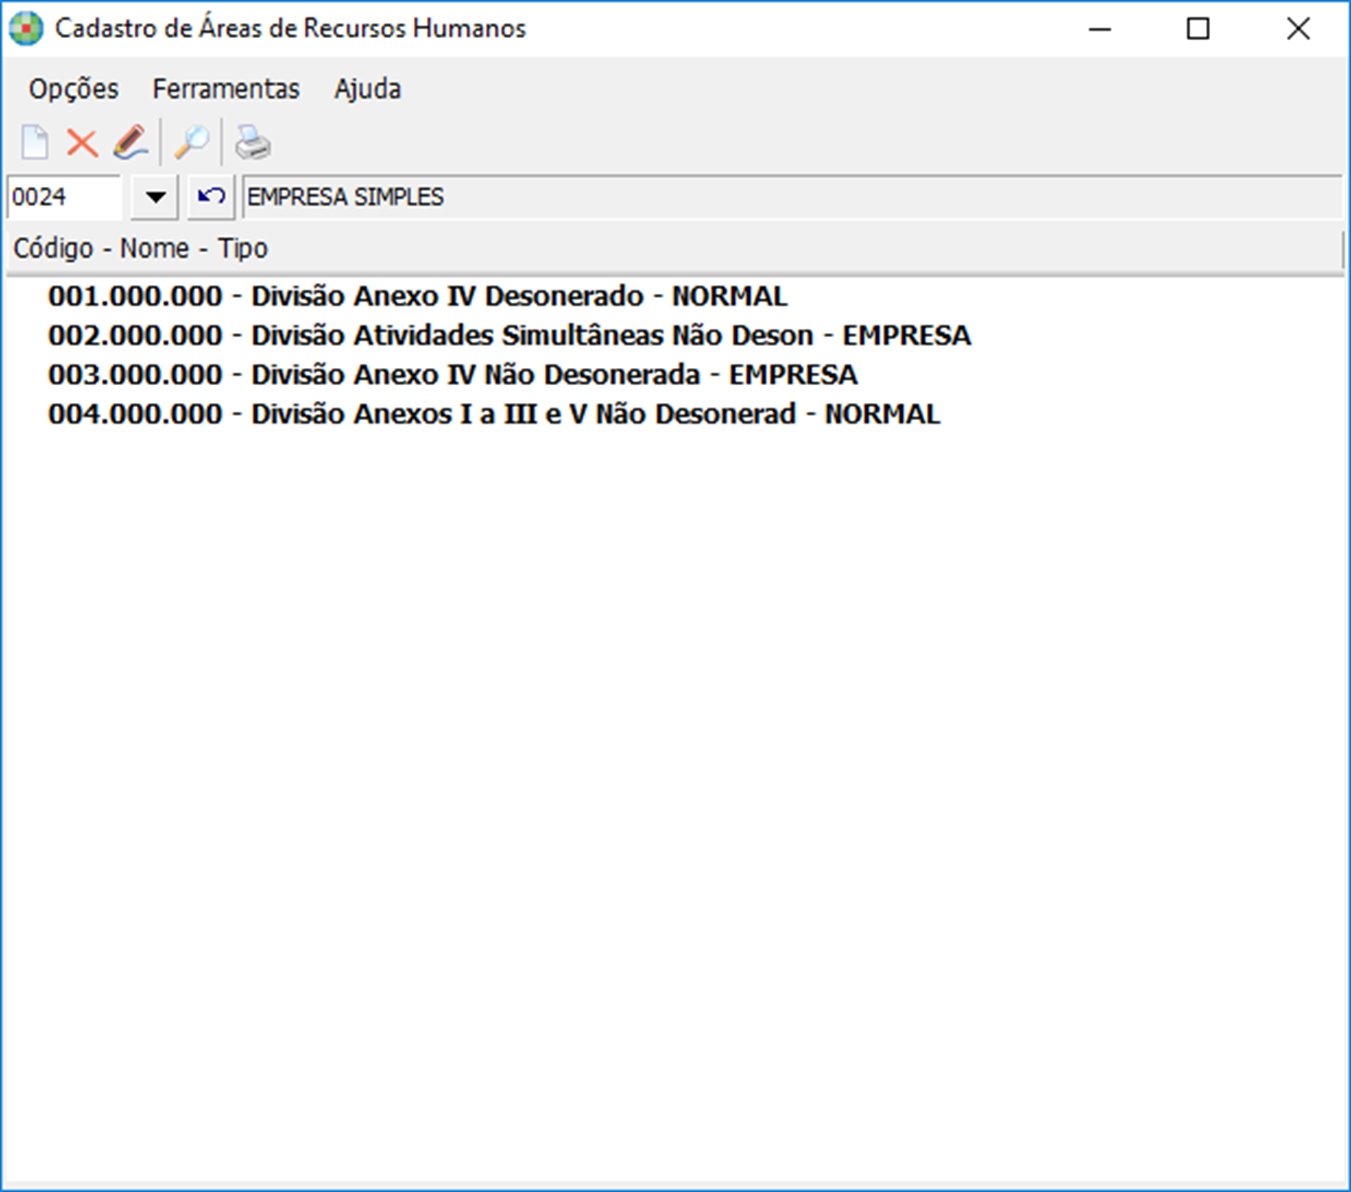
Task: Click the red X delete icon
Action: [82, 143]
